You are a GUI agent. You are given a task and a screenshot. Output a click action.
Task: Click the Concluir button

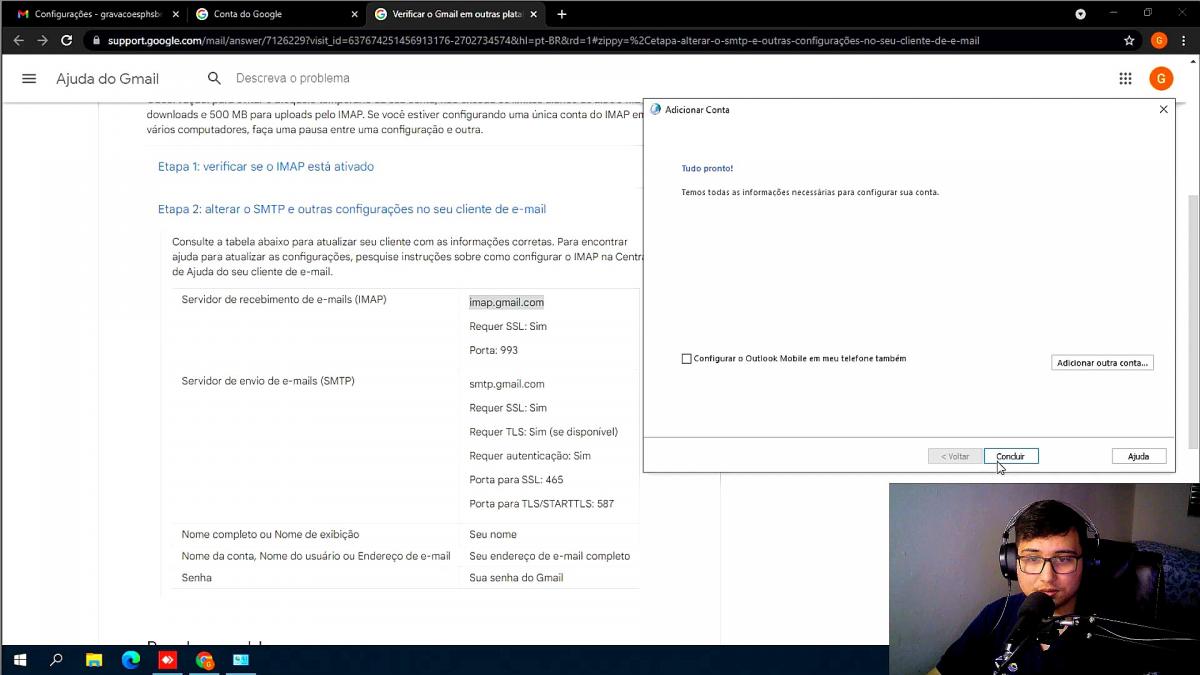pyautogui.click(x=1011, y=456)
